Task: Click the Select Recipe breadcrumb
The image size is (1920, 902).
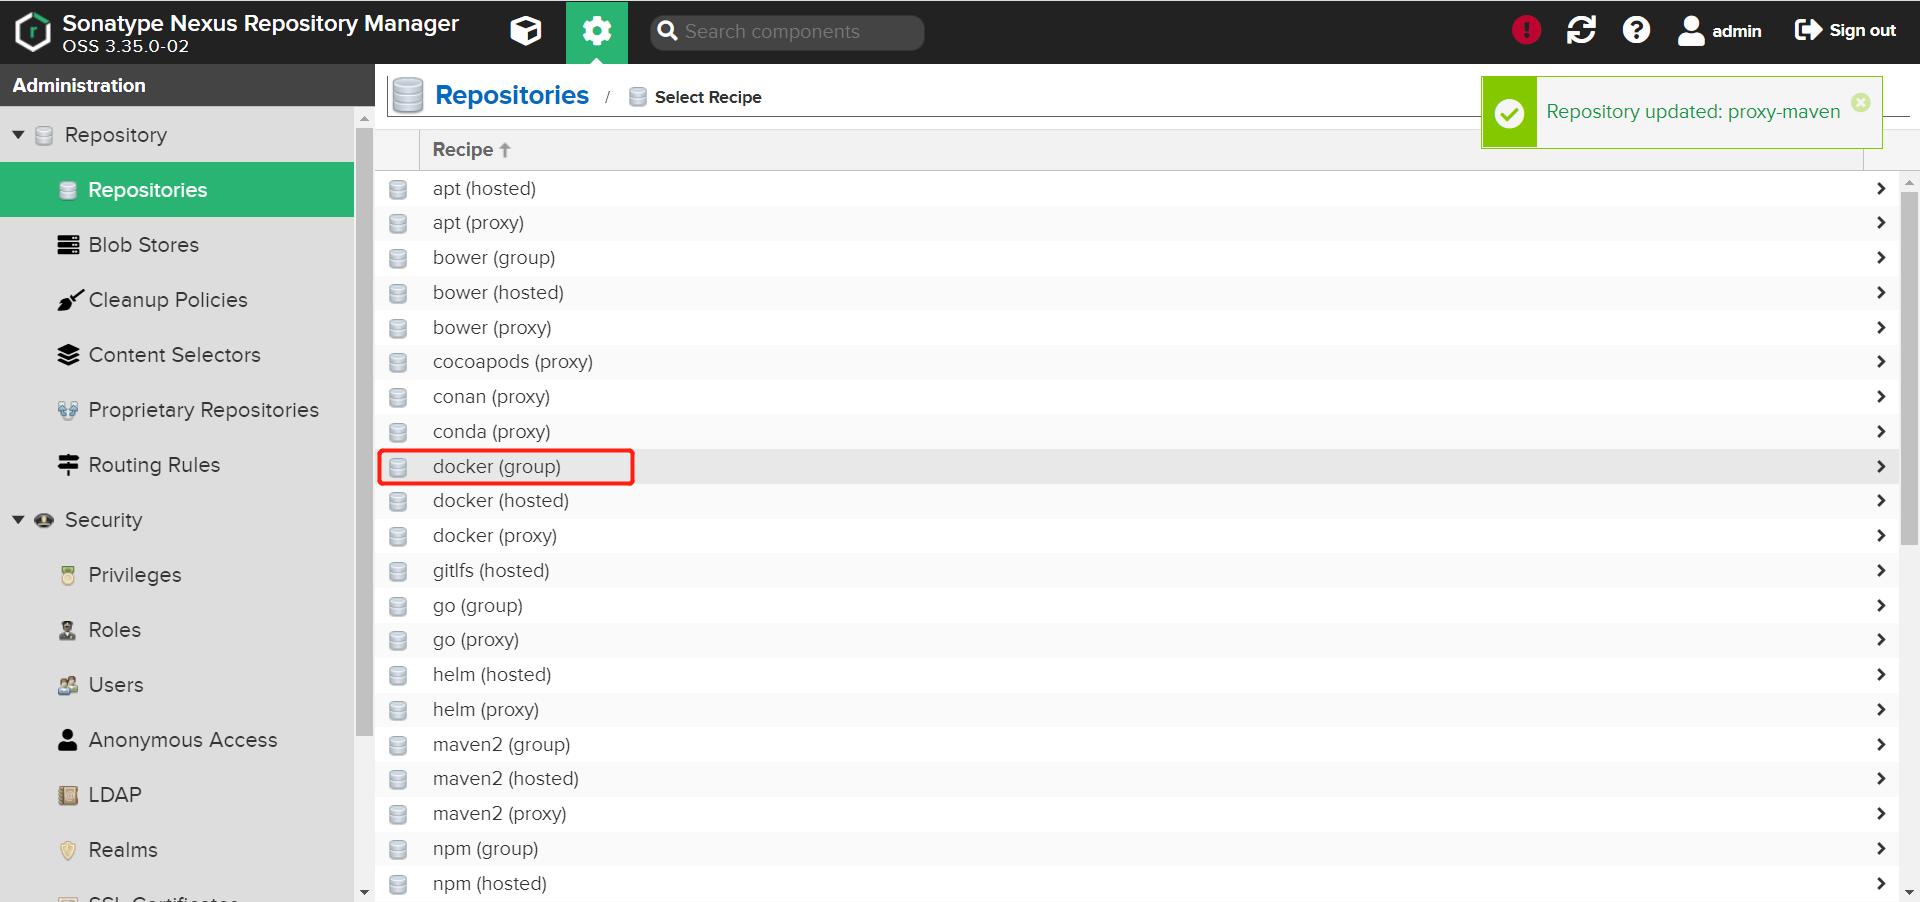Action: tap(708, 97)
